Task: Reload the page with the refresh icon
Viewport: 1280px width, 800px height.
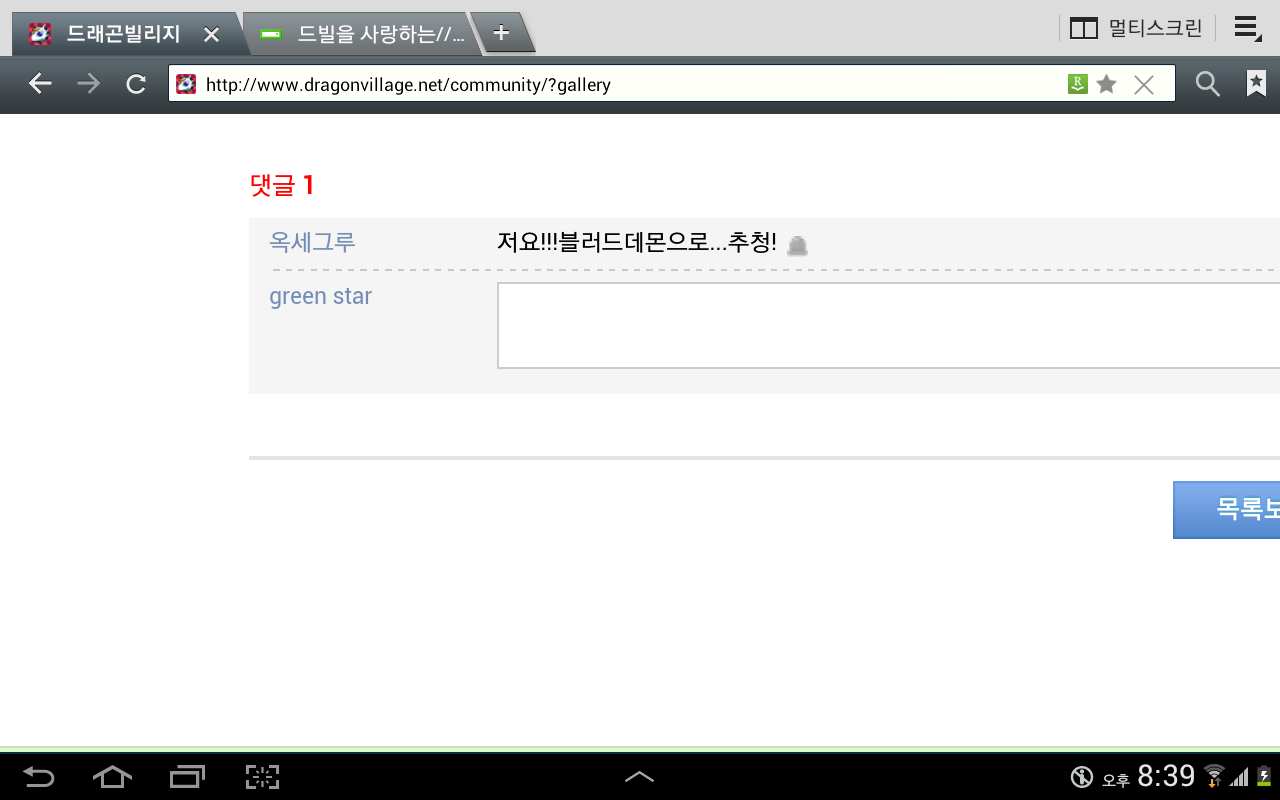Action: [136, 84]
